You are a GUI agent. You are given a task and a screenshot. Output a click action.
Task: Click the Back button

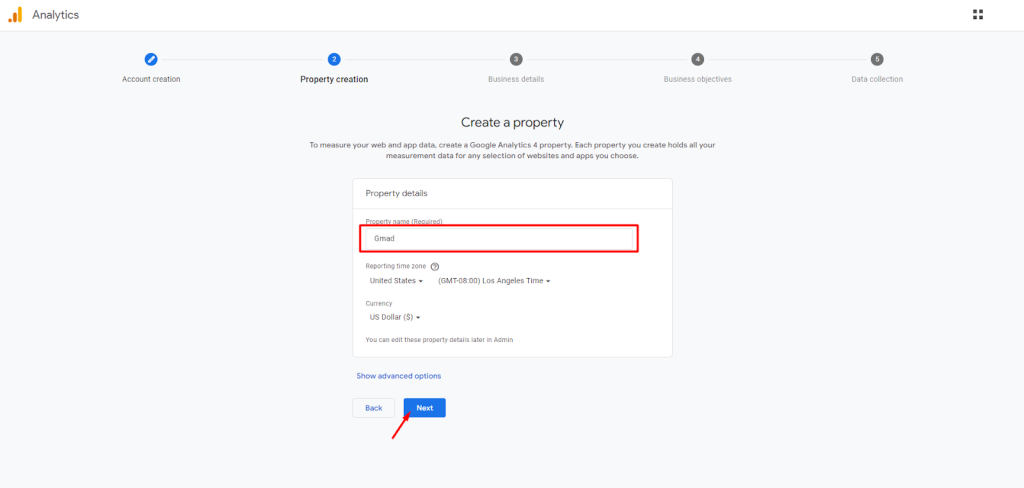[374, 408]
